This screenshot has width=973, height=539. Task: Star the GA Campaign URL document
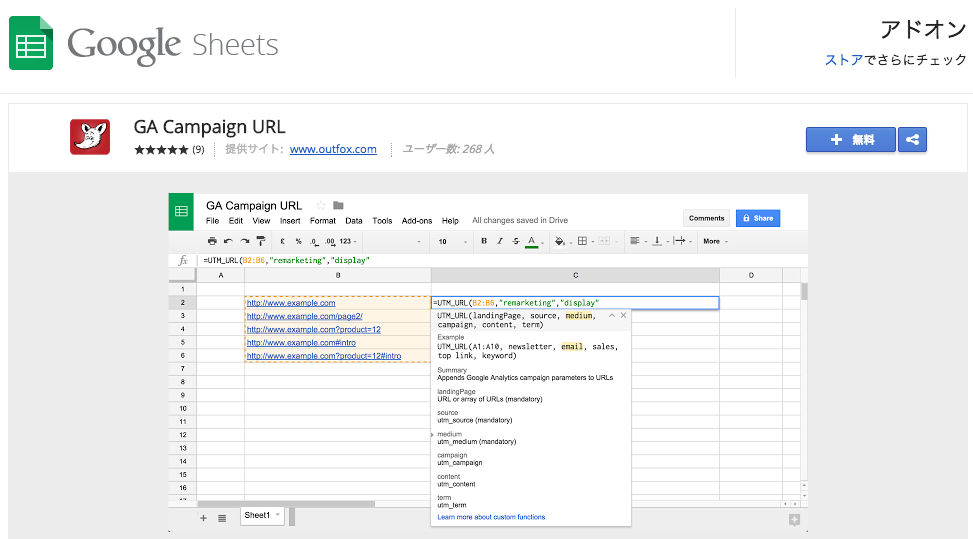pos(321,205)
